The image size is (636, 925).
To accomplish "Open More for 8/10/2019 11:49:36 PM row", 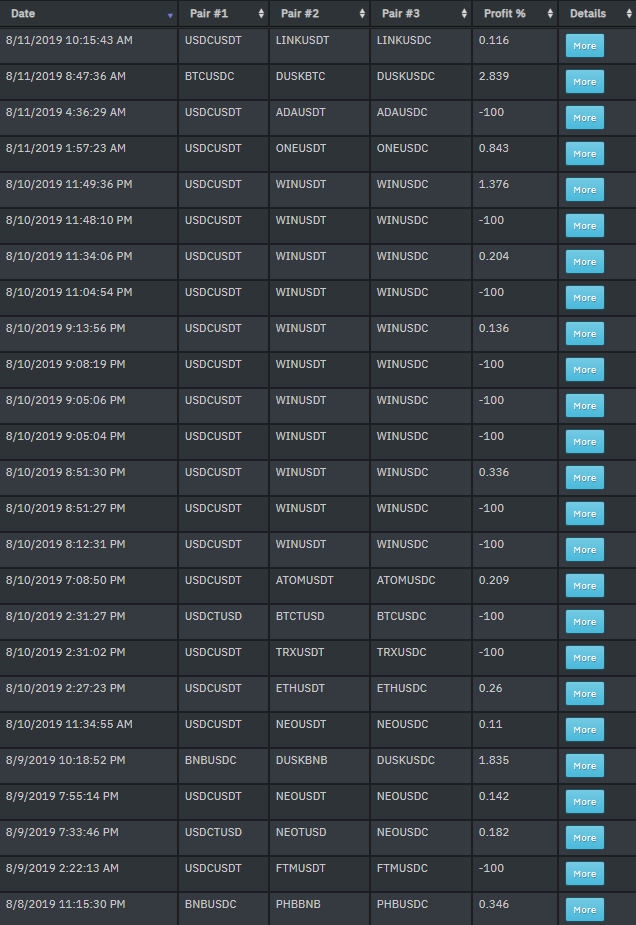I will (585, 190).
